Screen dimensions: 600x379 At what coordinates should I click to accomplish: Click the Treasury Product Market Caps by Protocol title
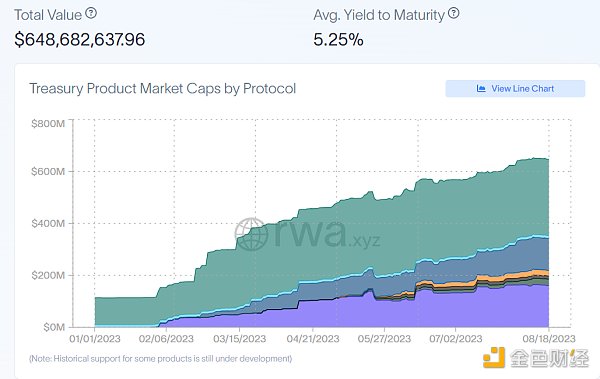[x=163, y=88]
